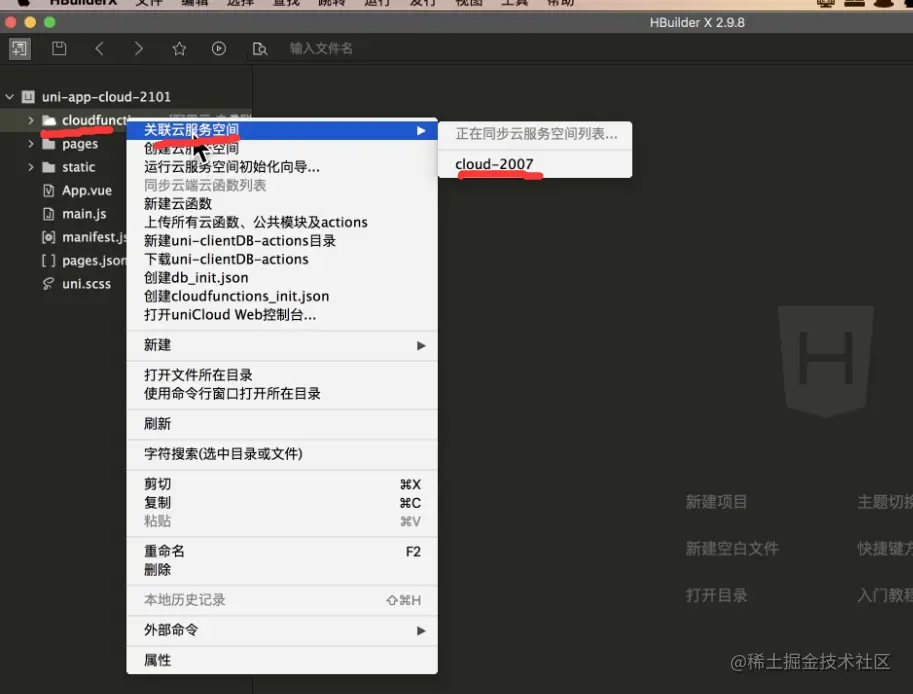Focus the file name search input field
The width and height of the screenshot is (913, 694).
pyautogui.click(x=321, y=48)
